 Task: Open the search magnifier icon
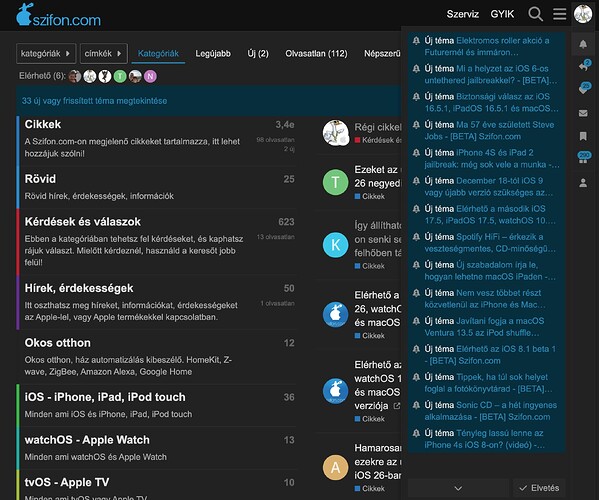535,14
